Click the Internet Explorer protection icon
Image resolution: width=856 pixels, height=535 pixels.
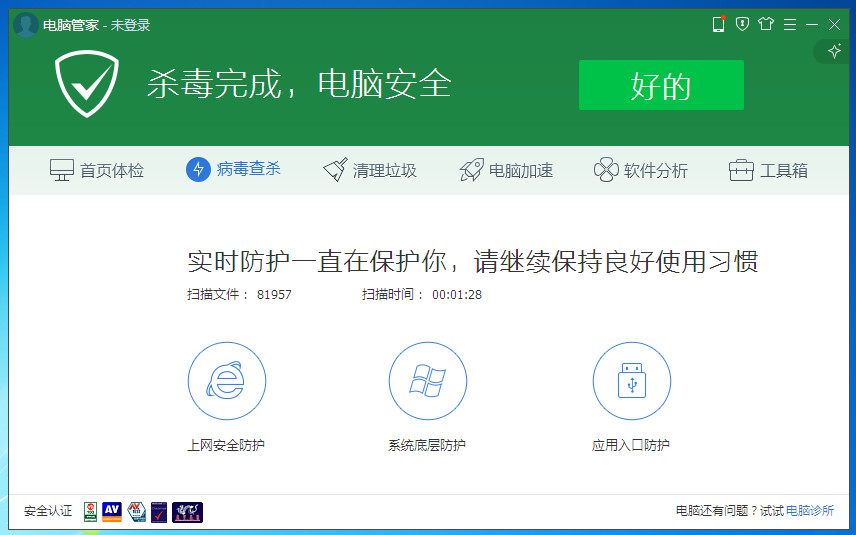click(227, 381)
